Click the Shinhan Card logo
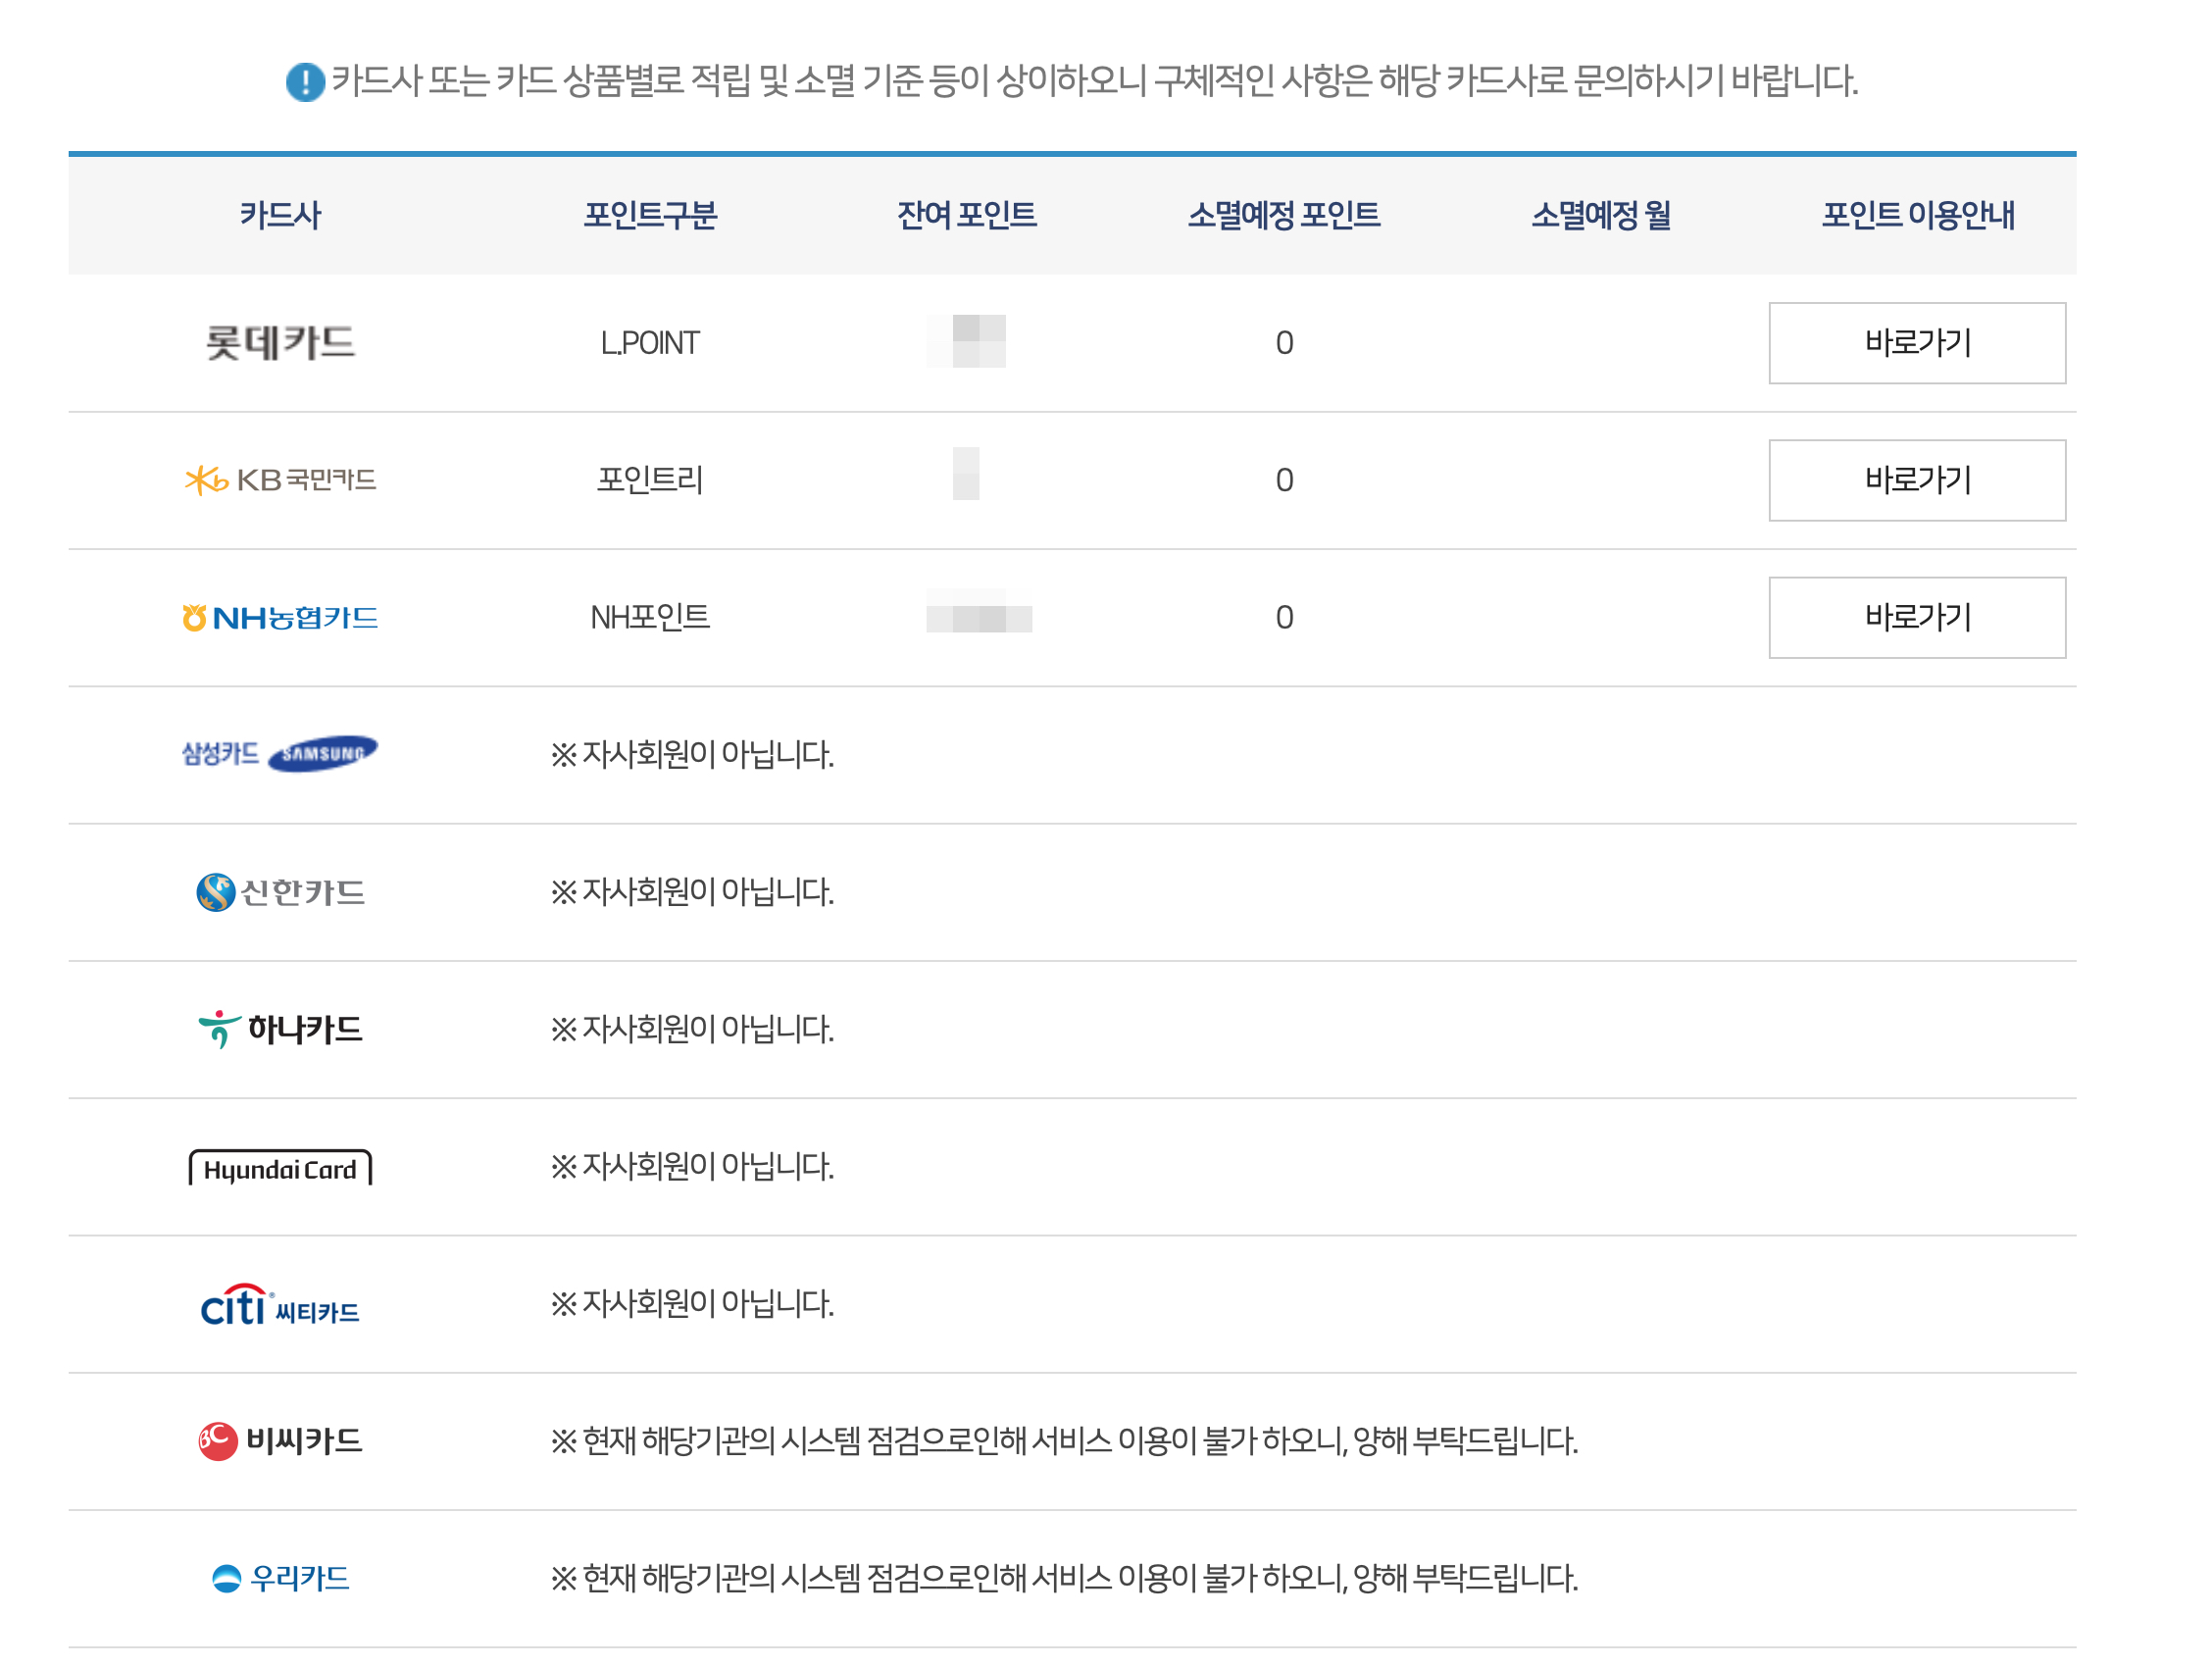The height and width of the screenshot is (1665, 2212). 280,891
